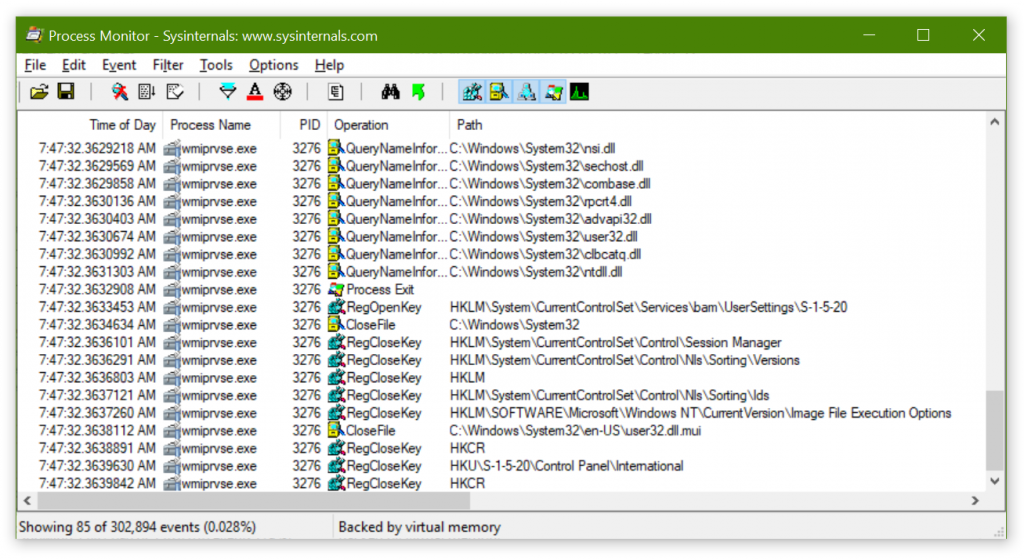Select the user32.dll.mui CloseFile row
1024x560 pixels.
501,430
